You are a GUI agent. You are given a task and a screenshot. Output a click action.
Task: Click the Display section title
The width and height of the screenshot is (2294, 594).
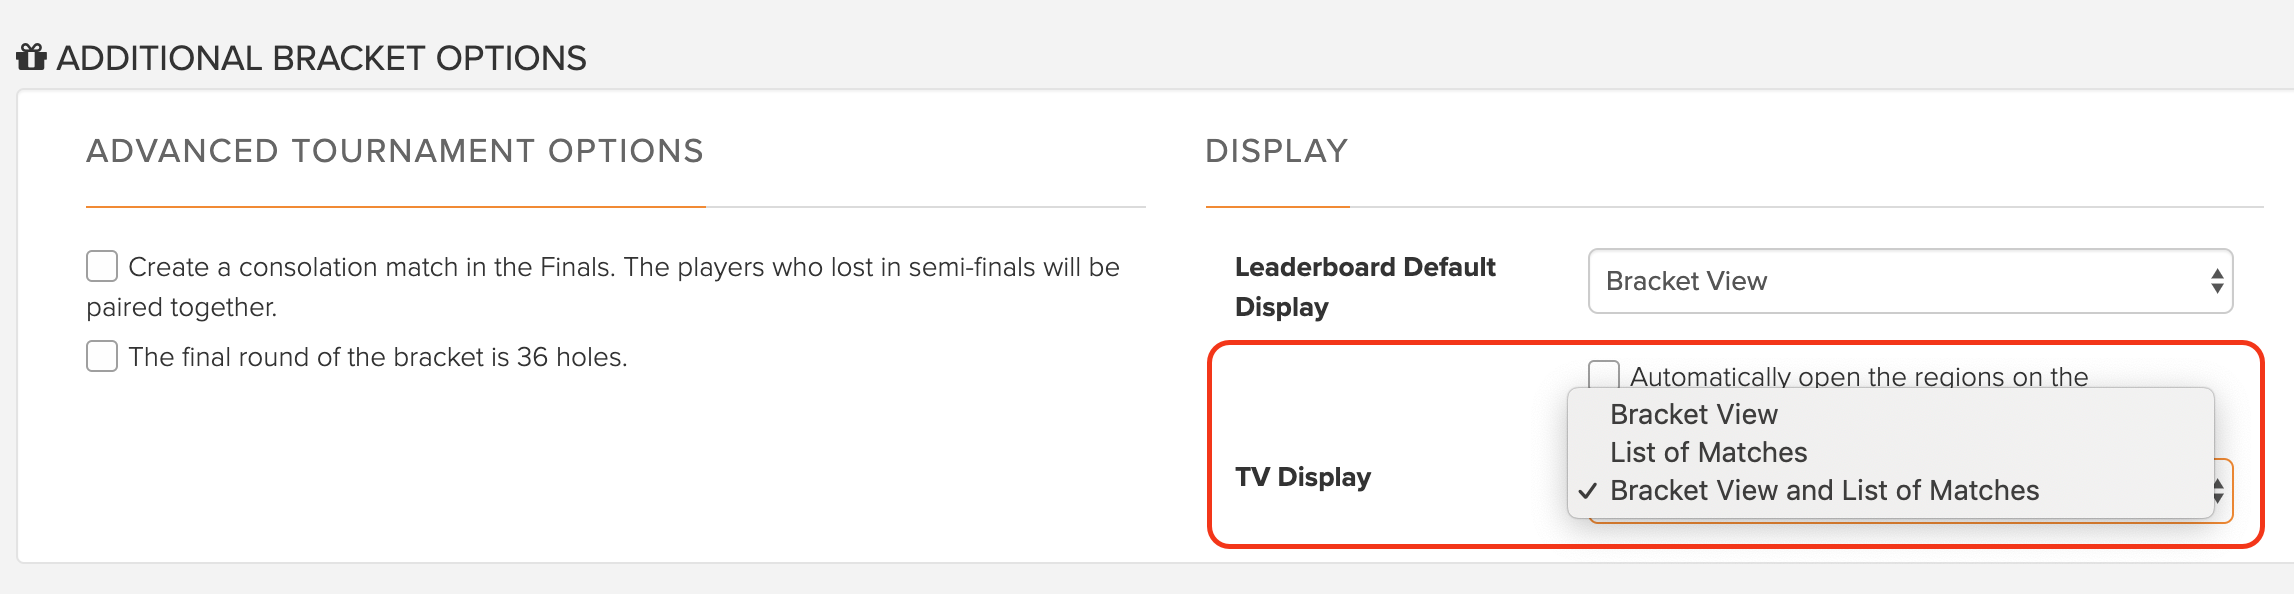click(1277, 151)
